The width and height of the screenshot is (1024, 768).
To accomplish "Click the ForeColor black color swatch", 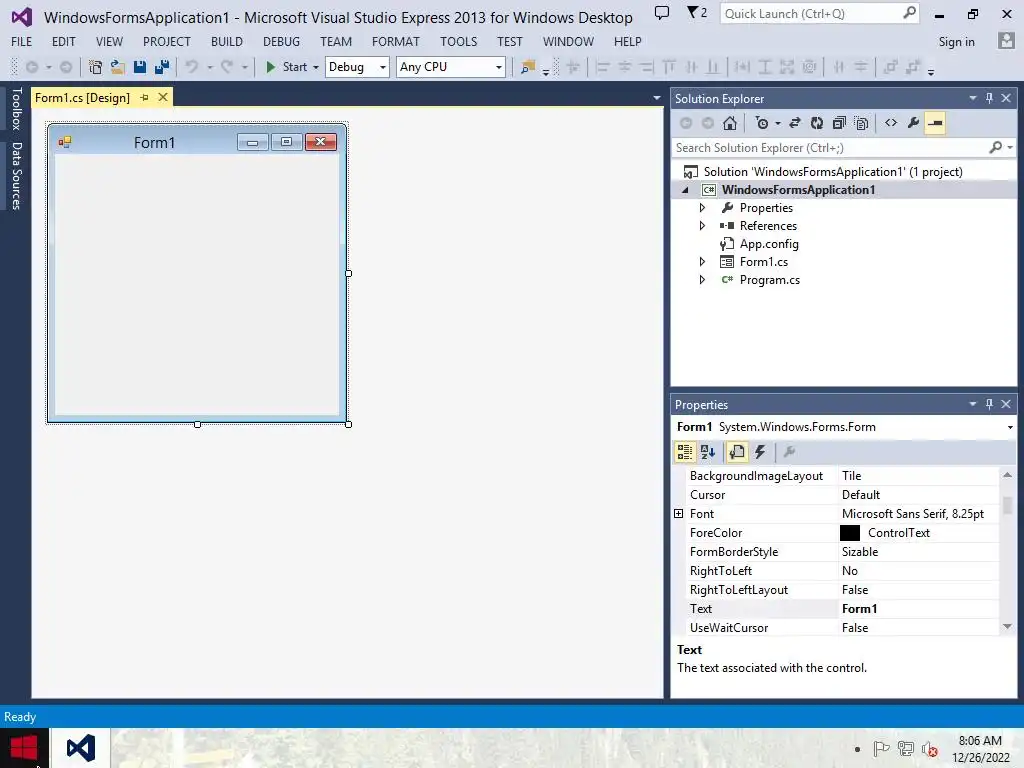I will 850,533.
